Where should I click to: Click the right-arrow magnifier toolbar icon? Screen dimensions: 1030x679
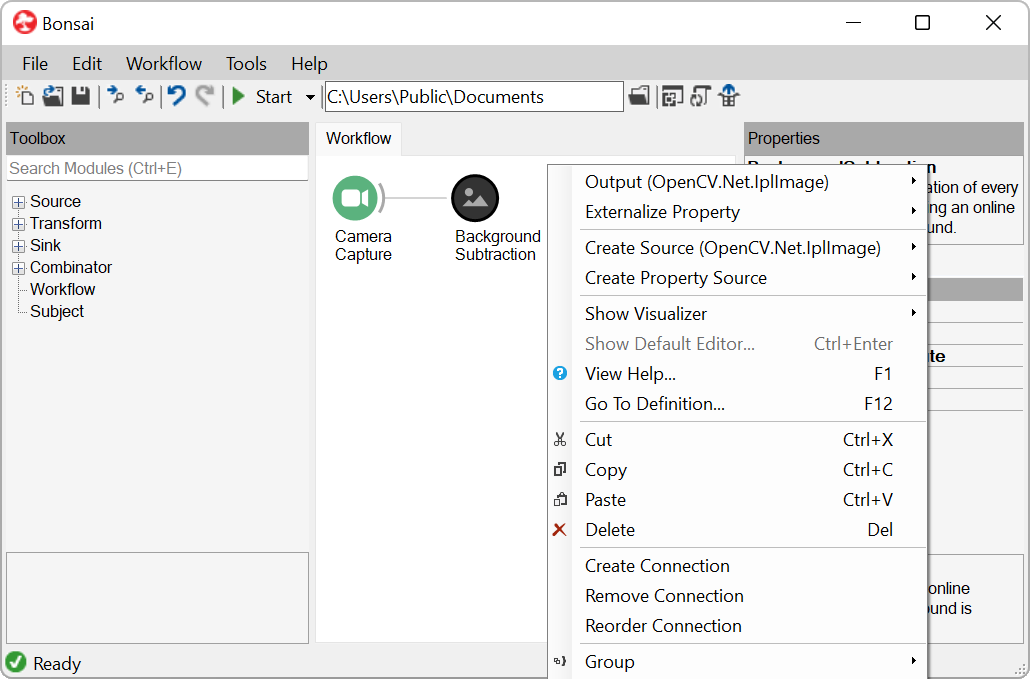coord(116,96)
